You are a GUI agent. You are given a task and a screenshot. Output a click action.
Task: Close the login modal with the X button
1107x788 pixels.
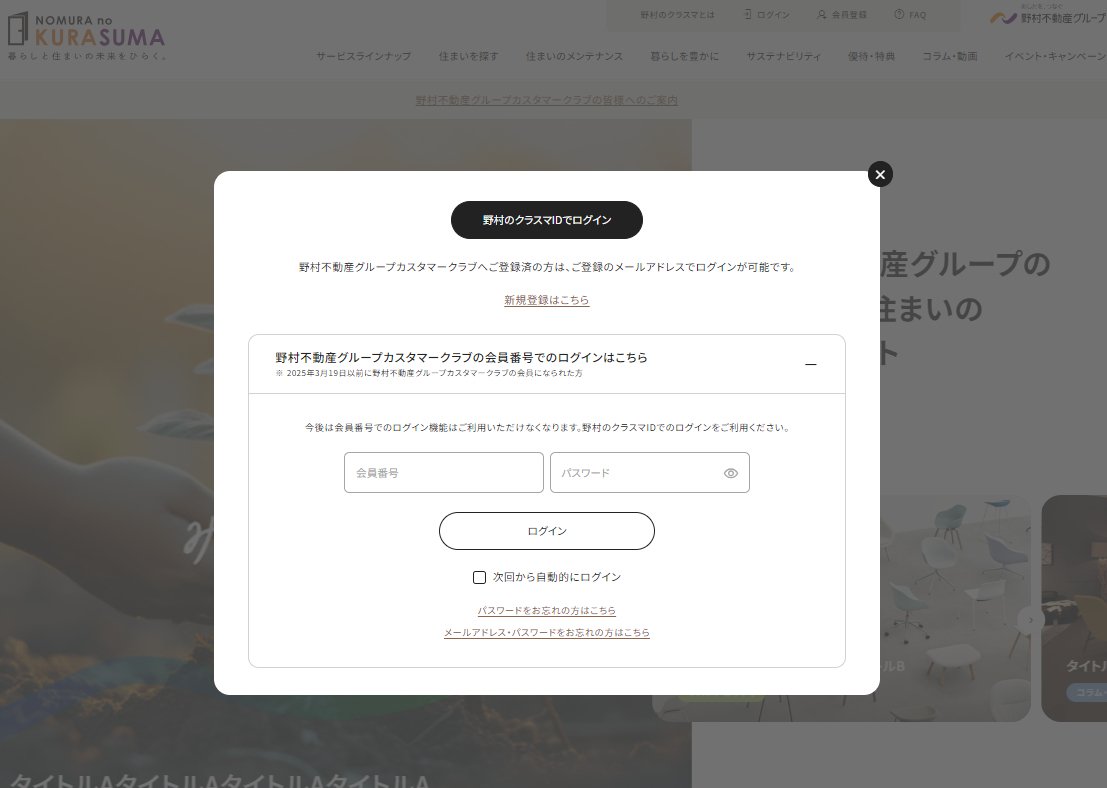(880, 174)
